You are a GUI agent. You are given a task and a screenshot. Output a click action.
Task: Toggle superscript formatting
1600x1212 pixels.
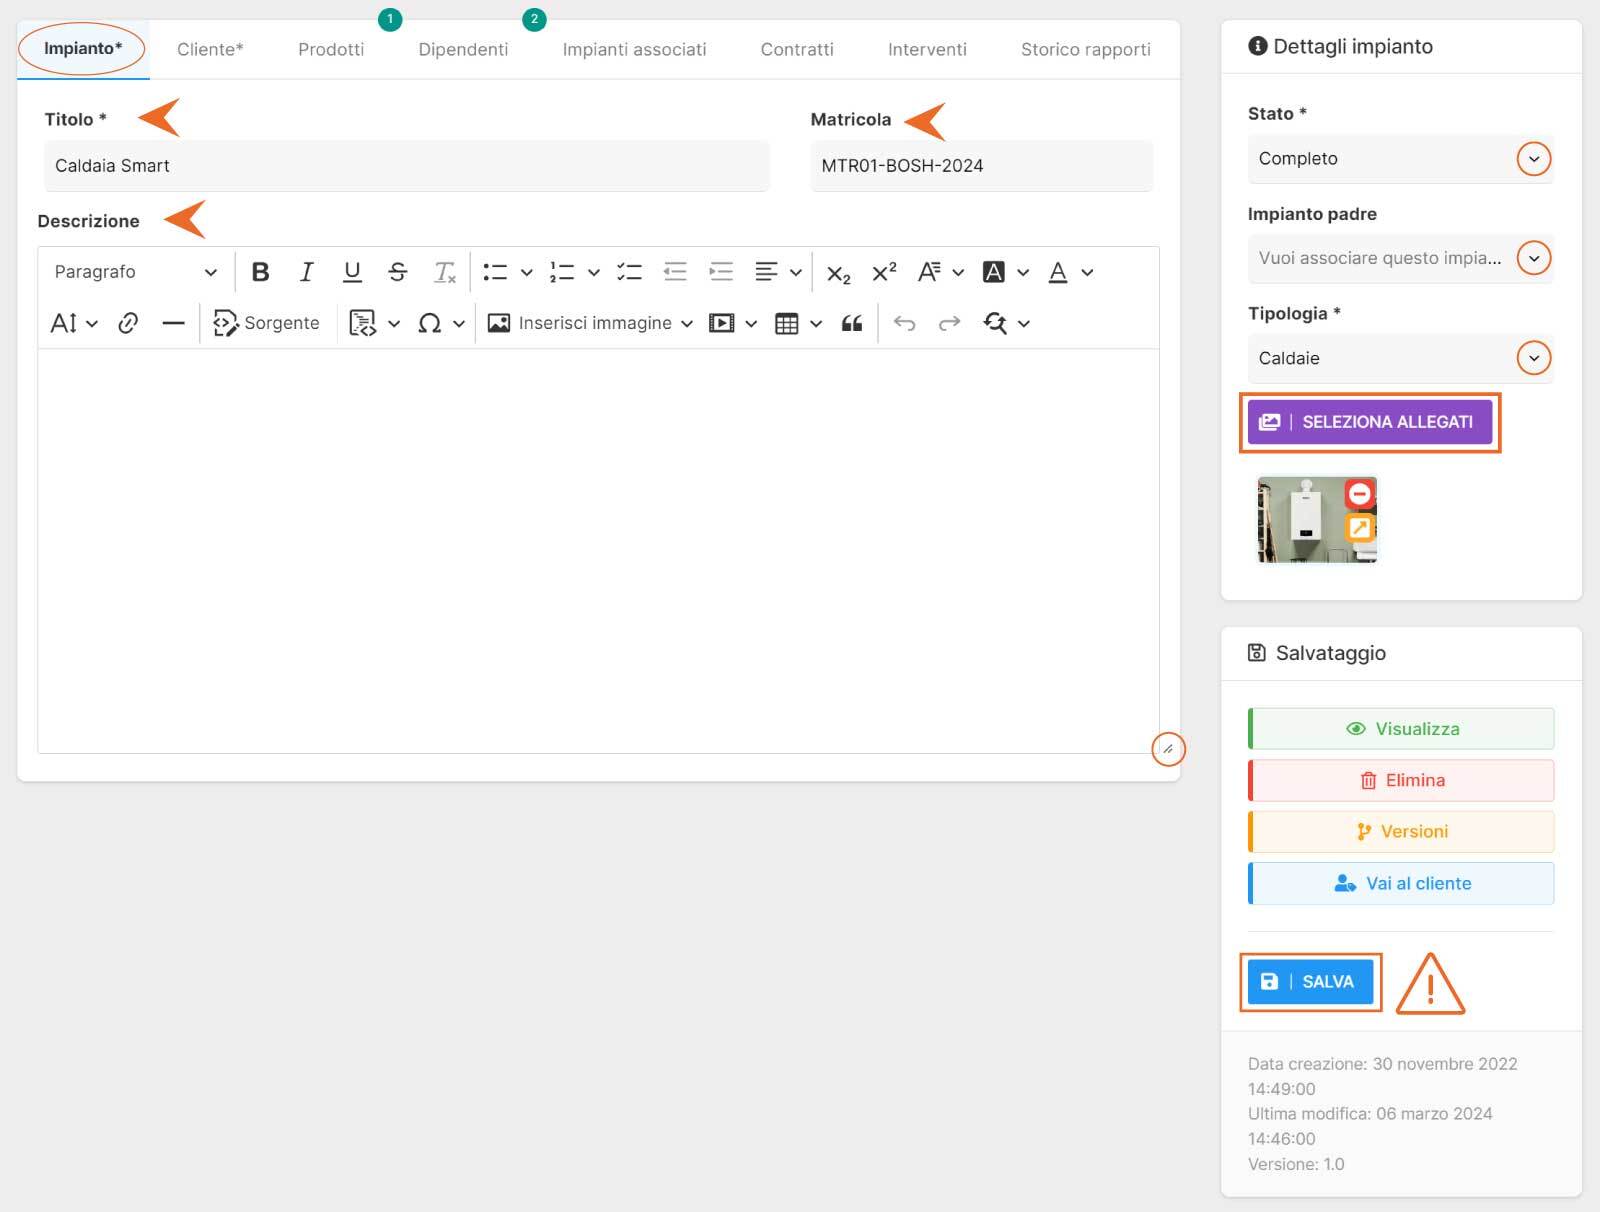pyautogui.click(x=884, y=272)
